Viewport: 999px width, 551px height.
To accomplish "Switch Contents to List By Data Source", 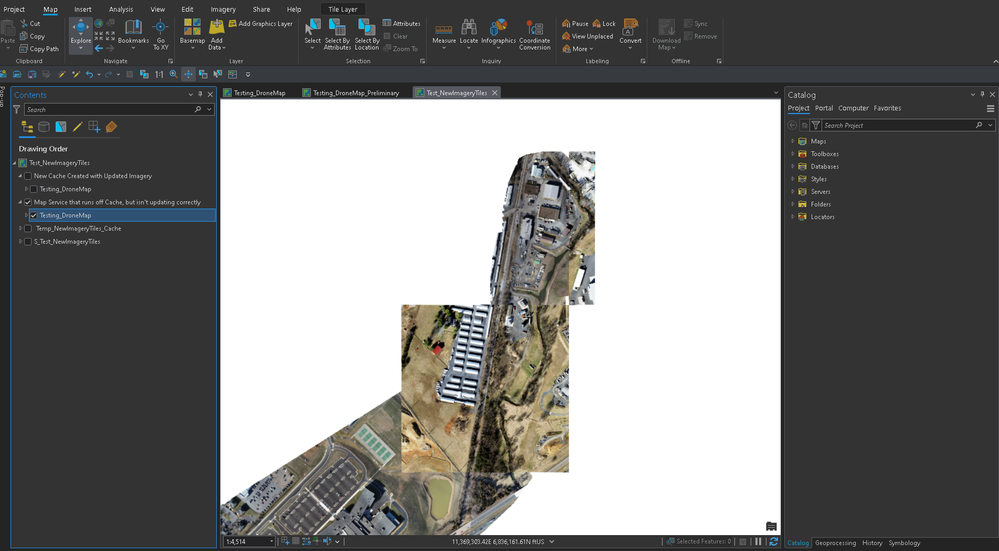I will point(44,127).
